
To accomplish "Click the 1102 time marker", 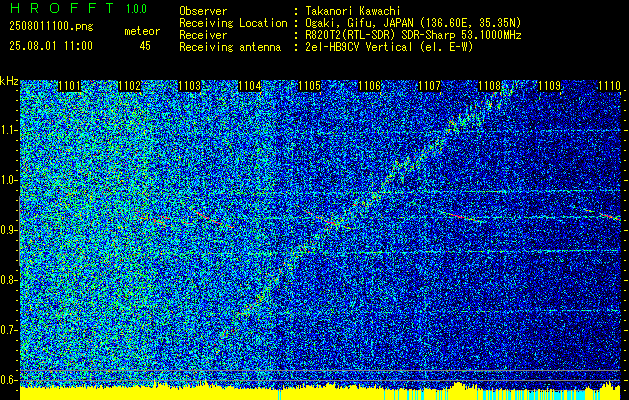I will [x=130, y=86].
